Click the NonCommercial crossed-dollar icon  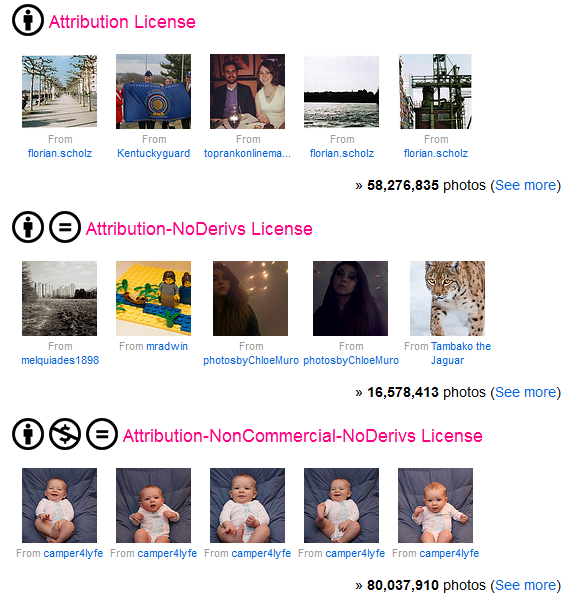pos(65,434)
